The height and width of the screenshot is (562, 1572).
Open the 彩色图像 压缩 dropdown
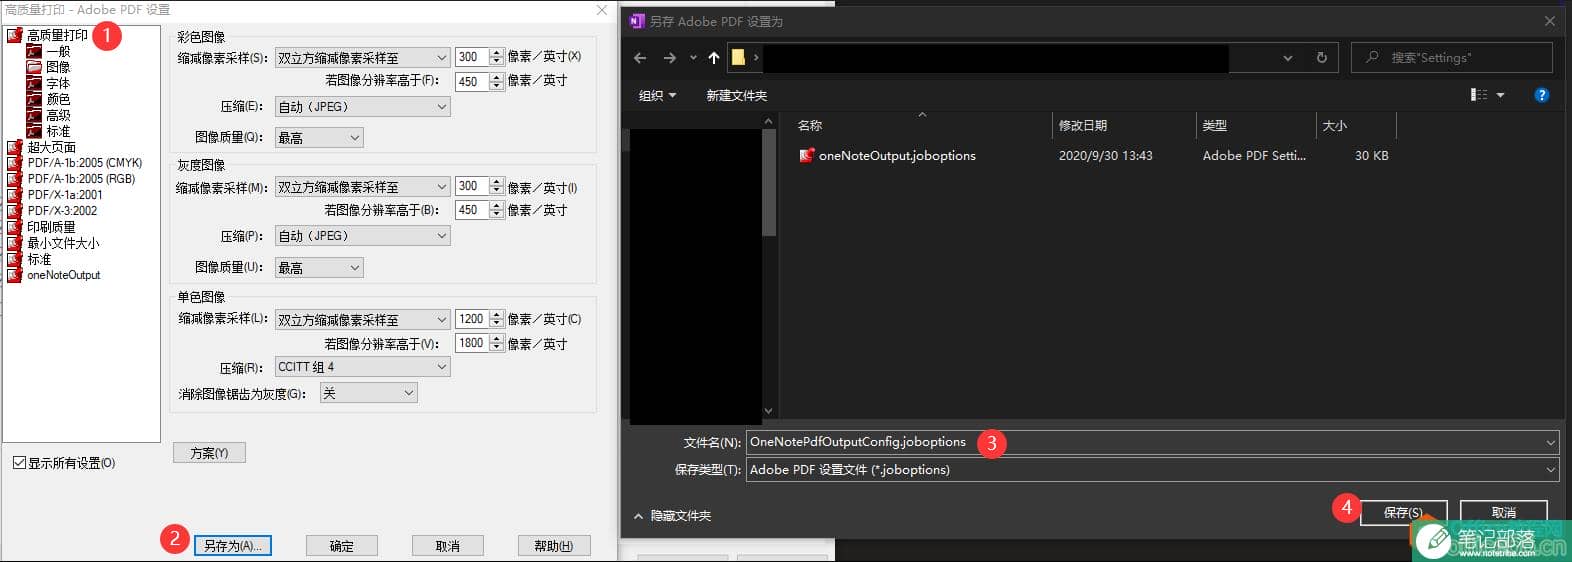pyautogui.click(x=362, y=107)
